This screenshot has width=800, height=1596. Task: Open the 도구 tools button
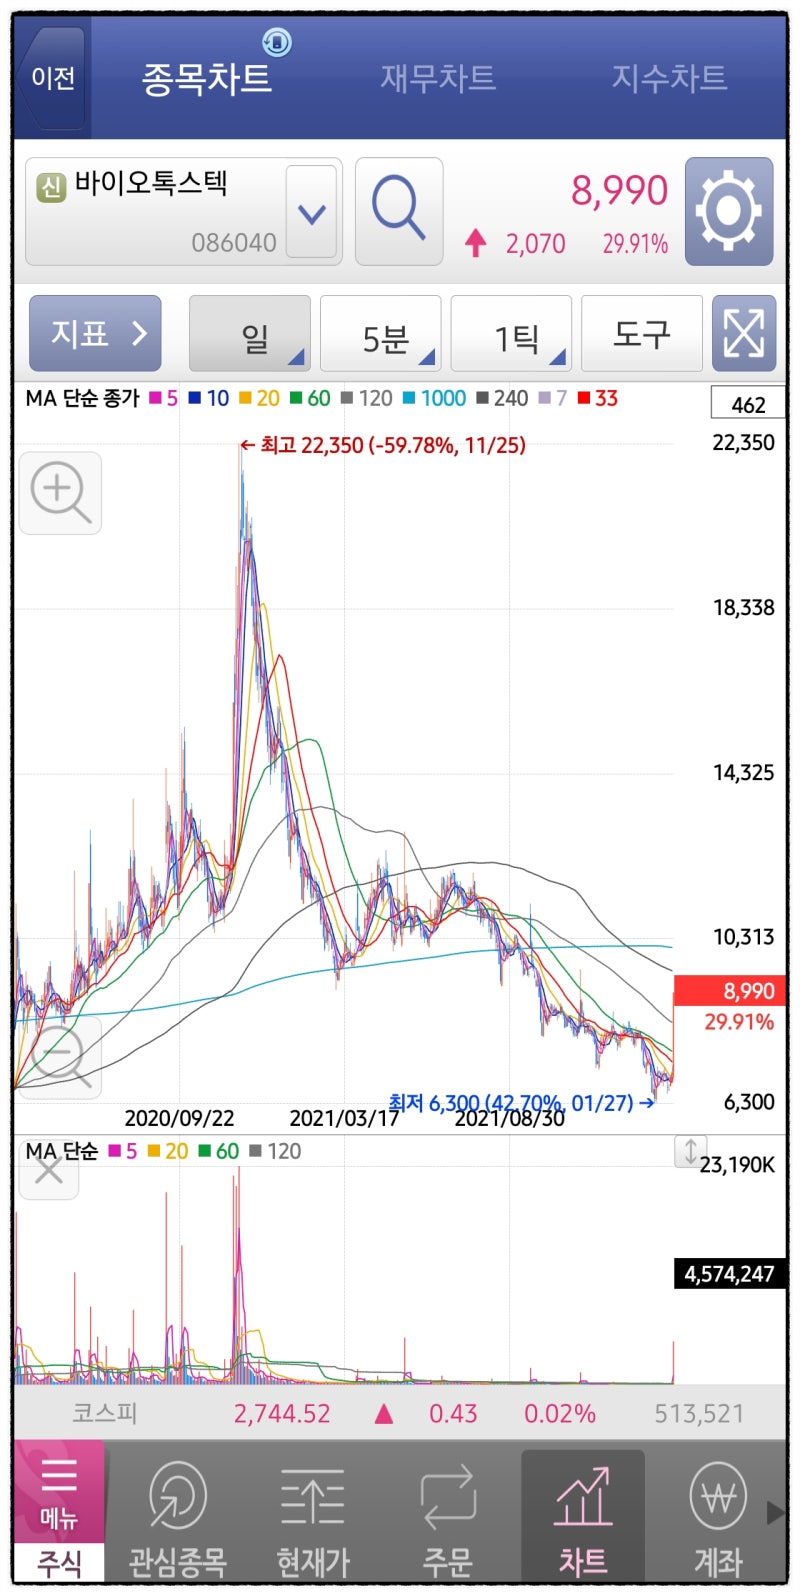coord(641,334)
